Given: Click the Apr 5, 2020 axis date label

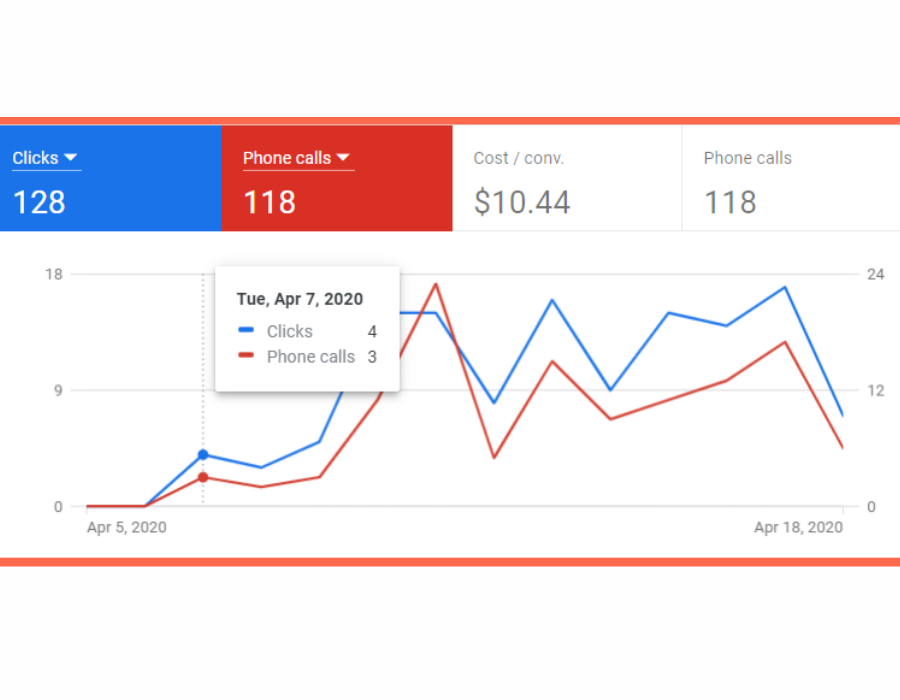Looking at the screenshot, I should 127,527.
